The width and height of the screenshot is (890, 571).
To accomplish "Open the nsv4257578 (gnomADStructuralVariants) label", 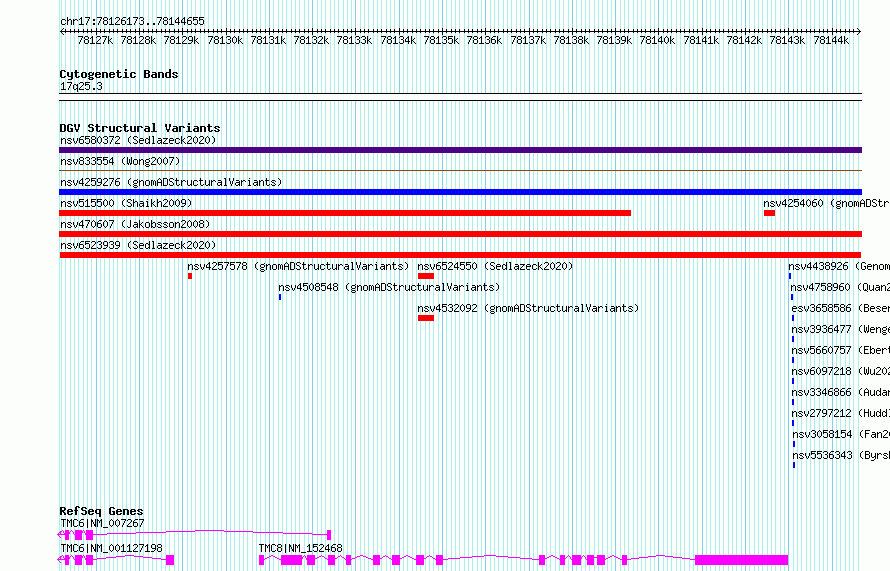I will coord(298,266).
